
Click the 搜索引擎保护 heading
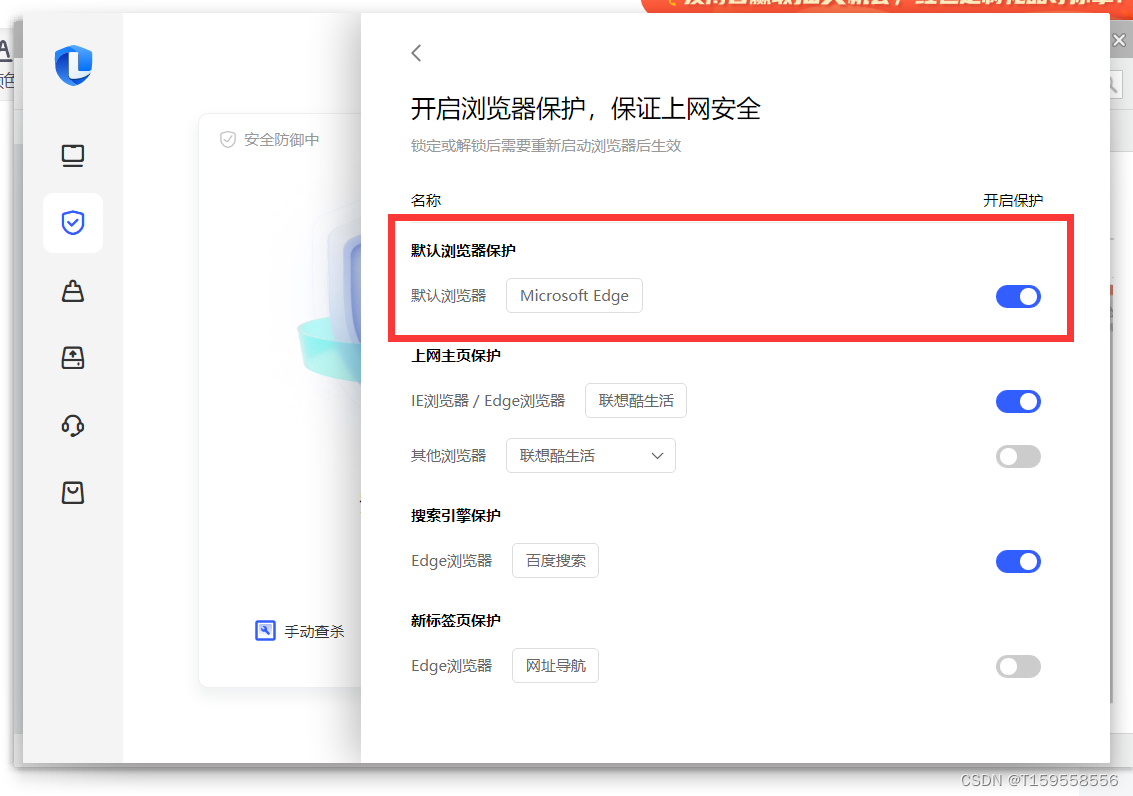(456, 516)
